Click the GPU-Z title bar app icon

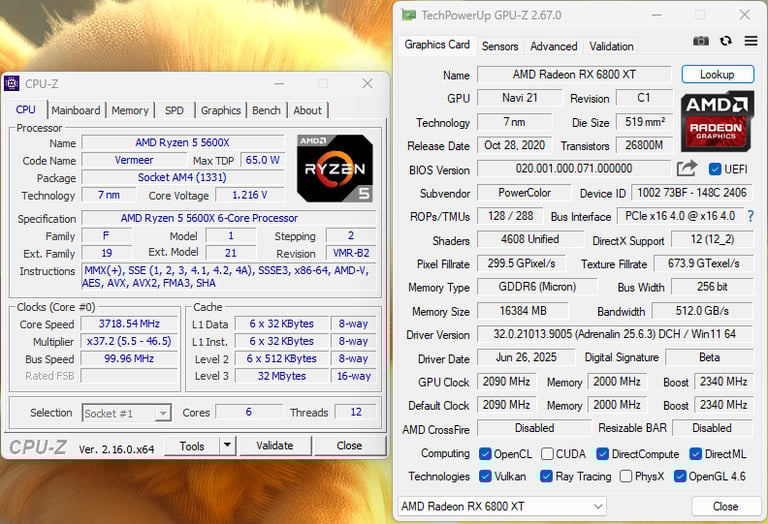click(x=409, y=15)
